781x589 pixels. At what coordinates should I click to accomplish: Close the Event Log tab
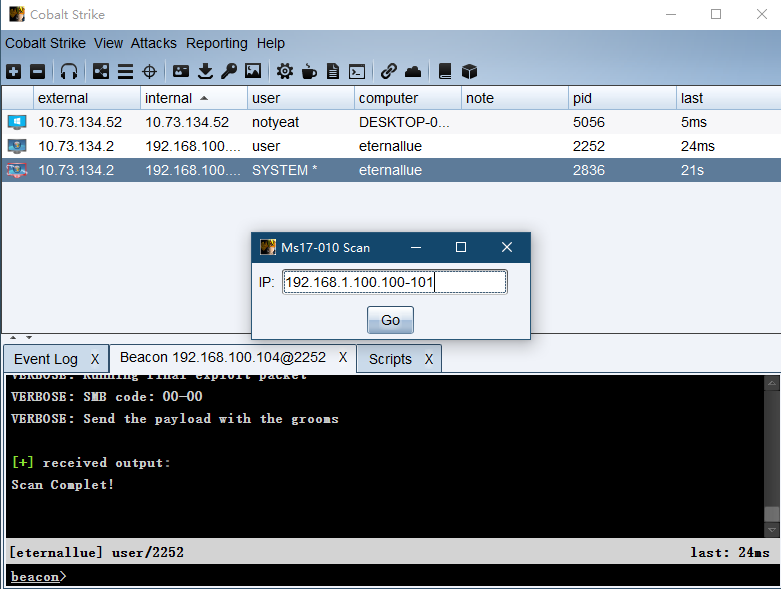click(95, 359)
